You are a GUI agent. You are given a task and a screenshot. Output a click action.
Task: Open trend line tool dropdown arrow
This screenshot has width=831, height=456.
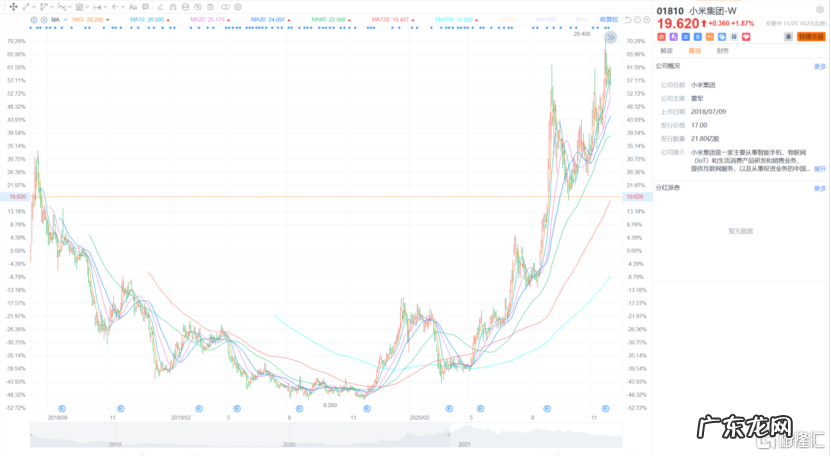point(34,7)
